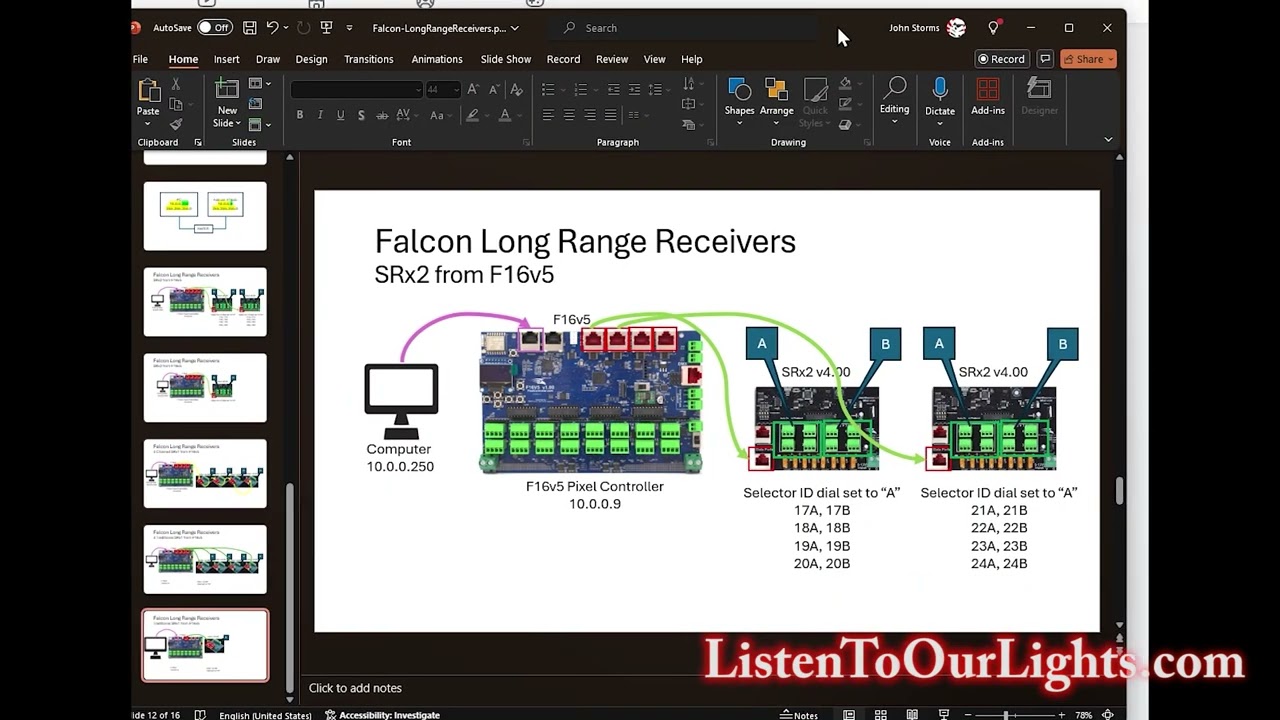Switch to the Slide Show tab

[506, 59]
